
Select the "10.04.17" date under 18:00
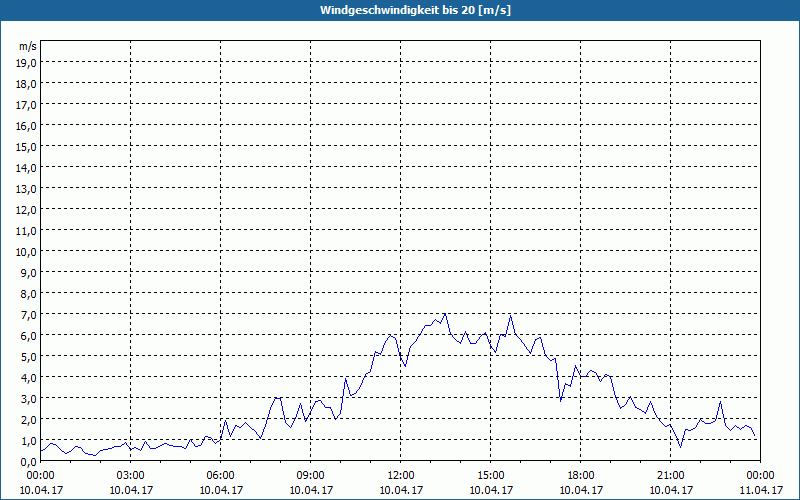click(581, 490)
